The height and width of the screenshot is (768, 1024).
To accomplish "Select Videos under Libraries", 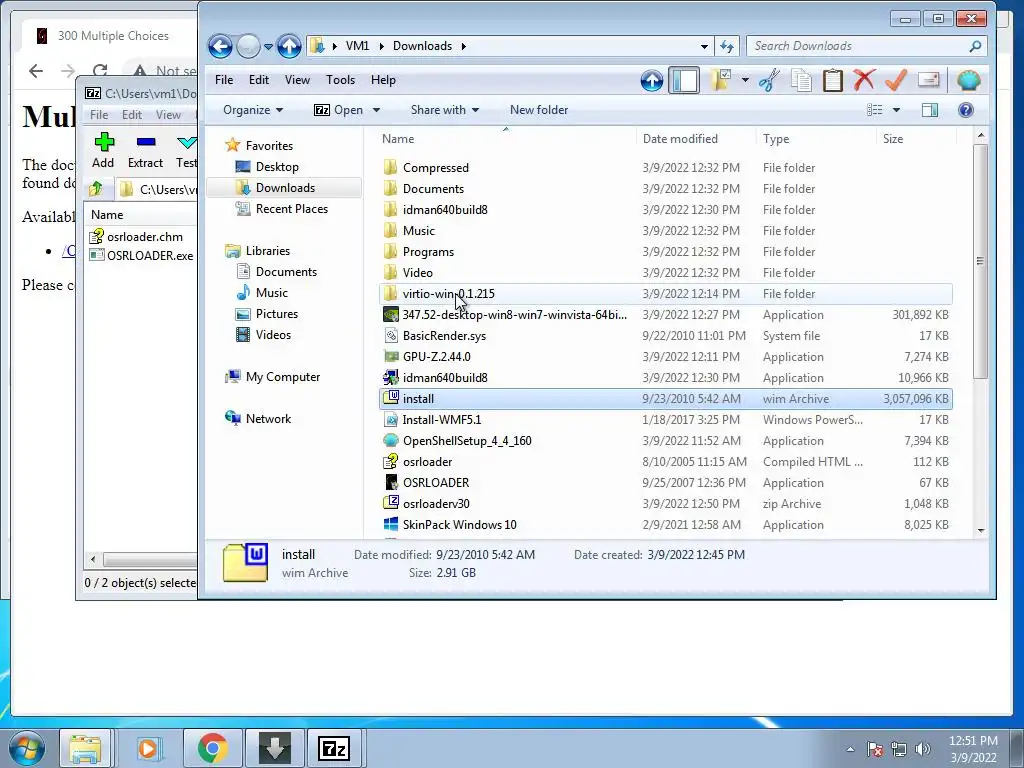I will [273, 334].
